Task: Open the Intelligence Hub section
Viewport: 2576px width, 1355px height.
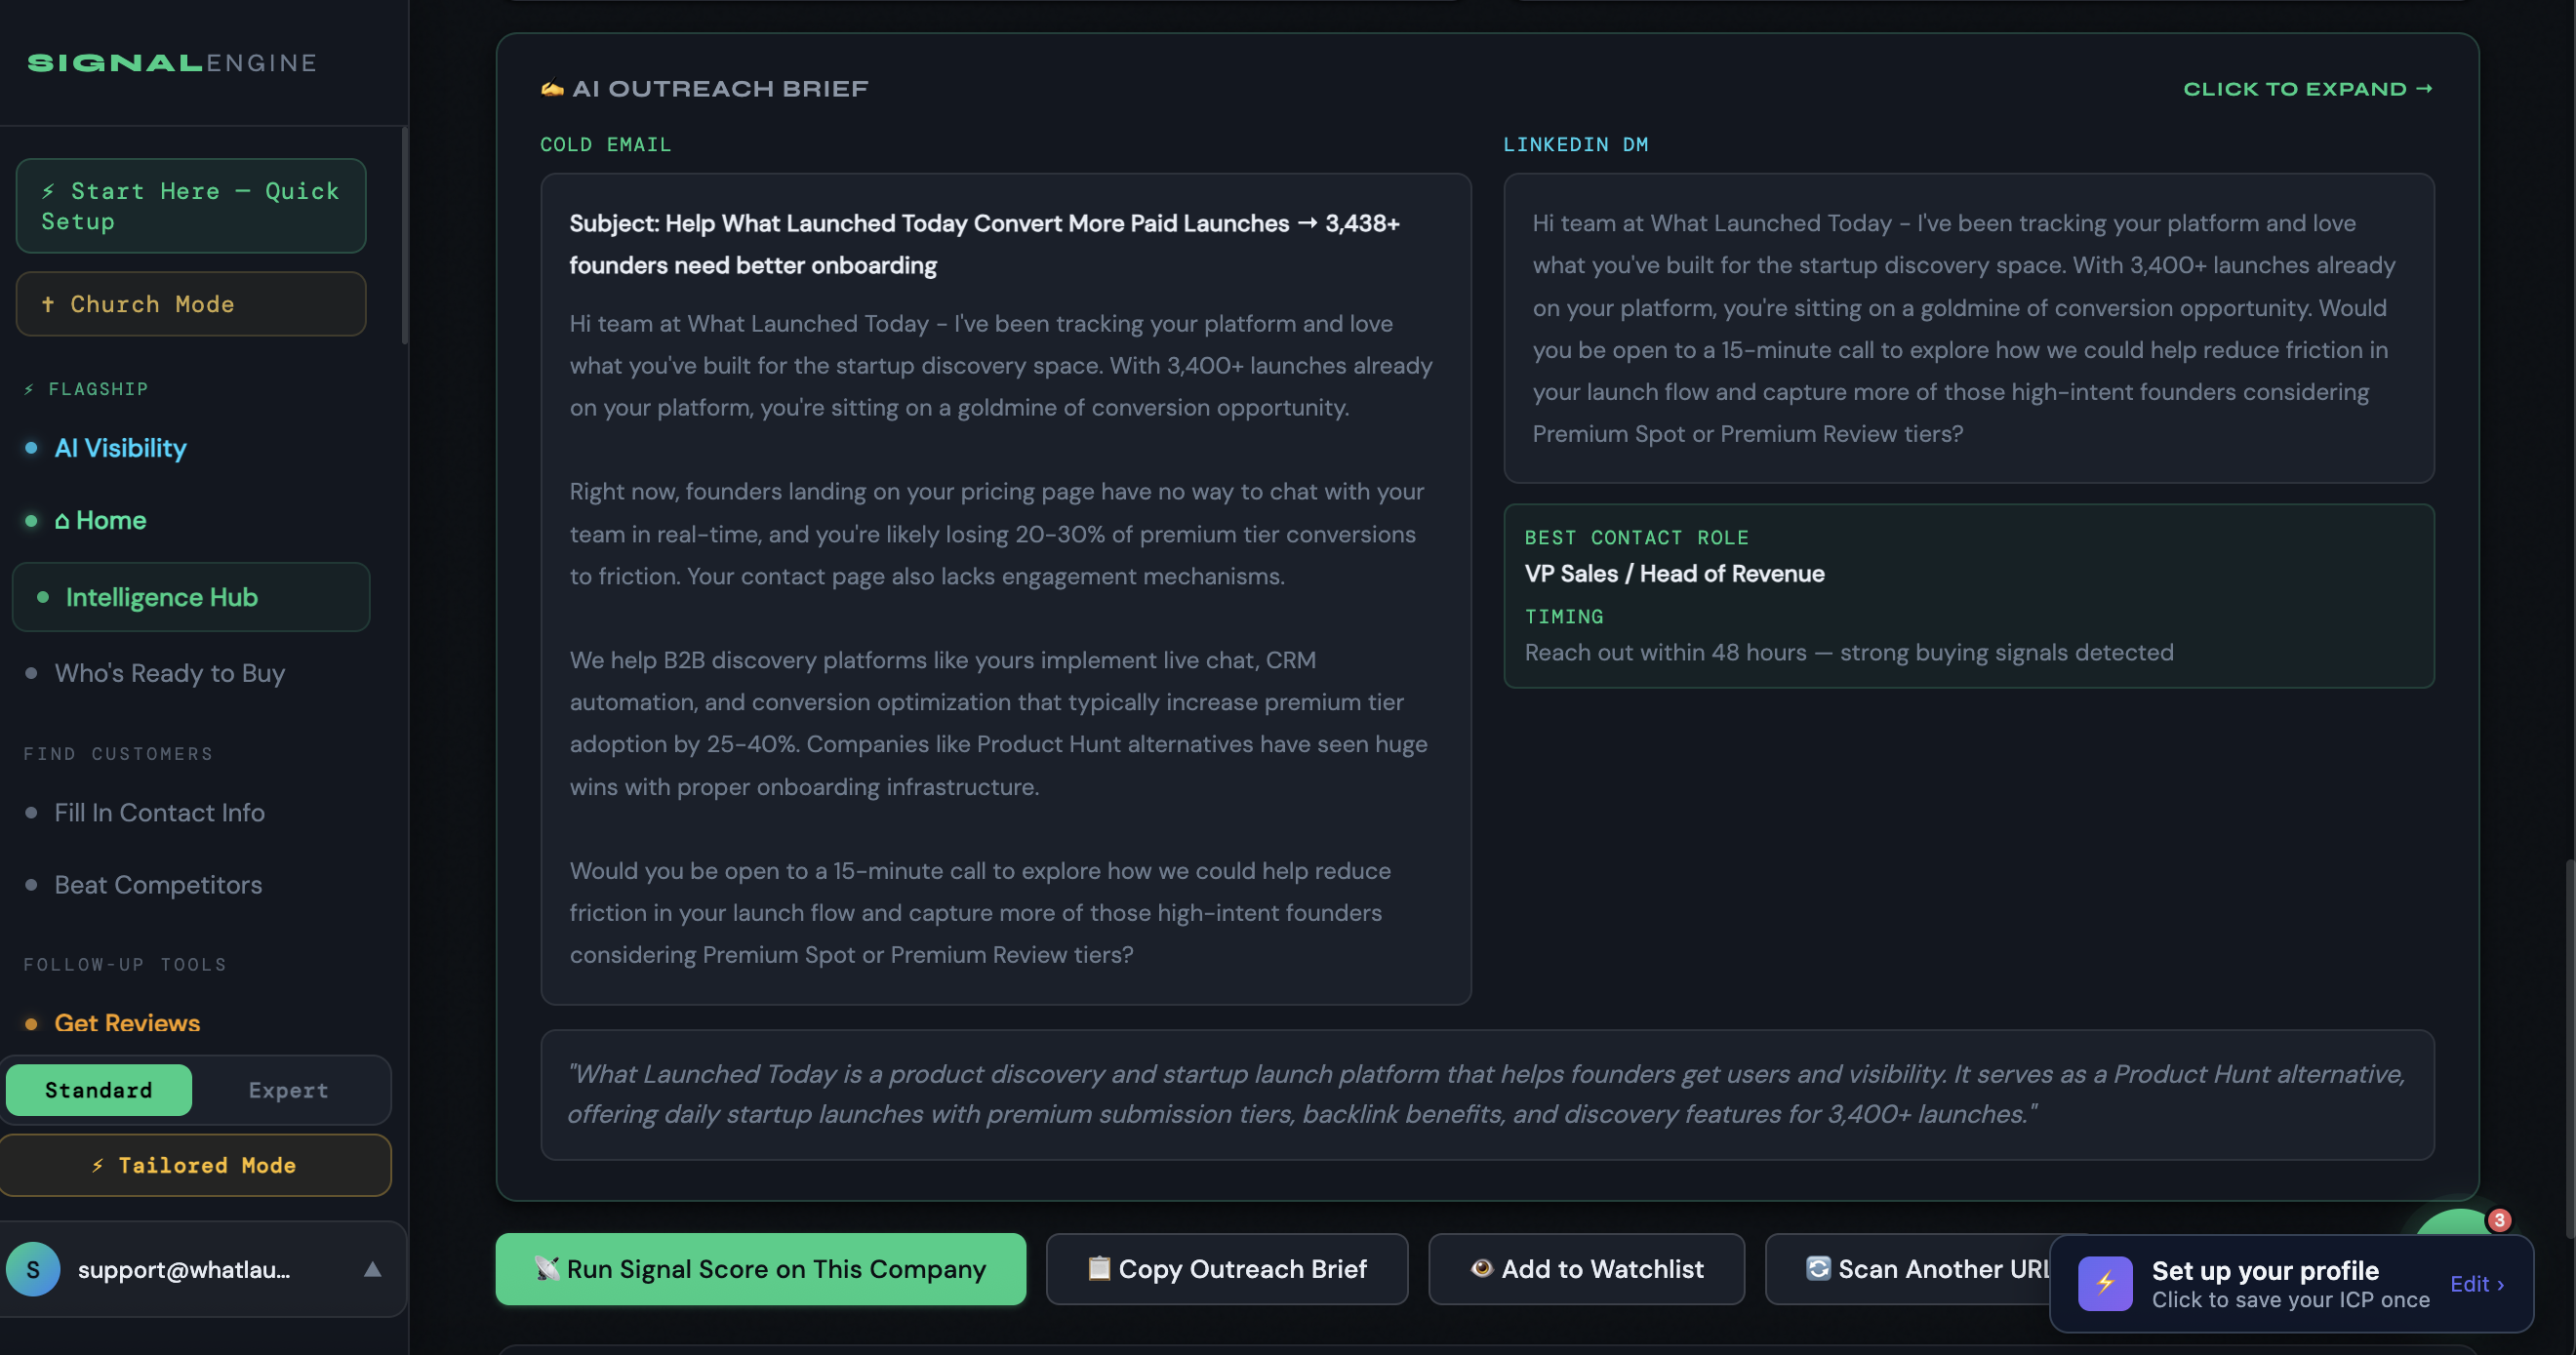Action: point(191,597)
